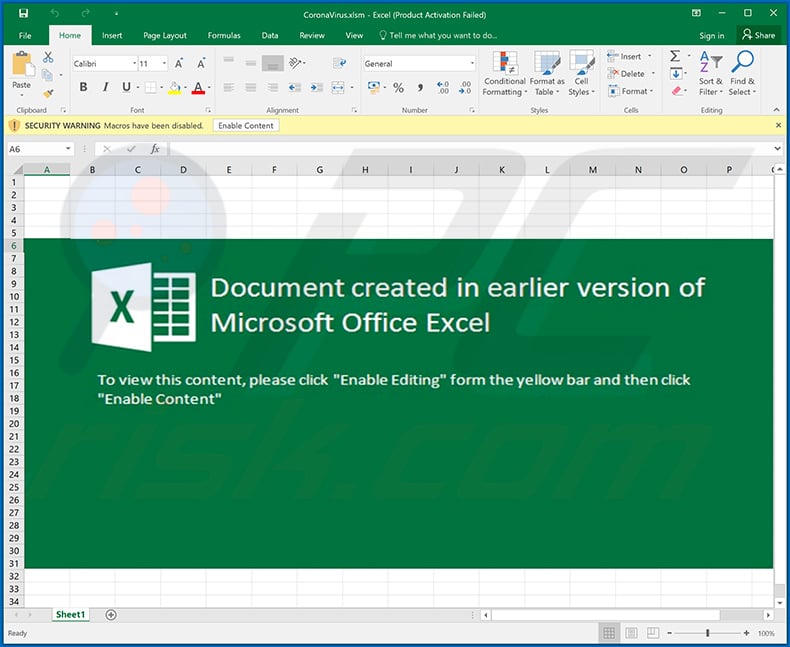Viewport: 790px width, 647px height.
Task: Toggle Center horizontal alignment
Action: tap(250, 88)
